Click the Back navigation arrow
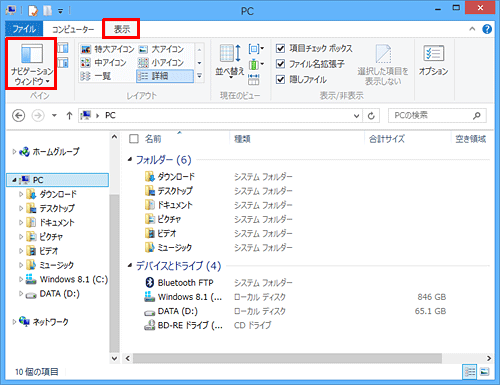This screenshot has height=385, width=500. click(18, 116)
